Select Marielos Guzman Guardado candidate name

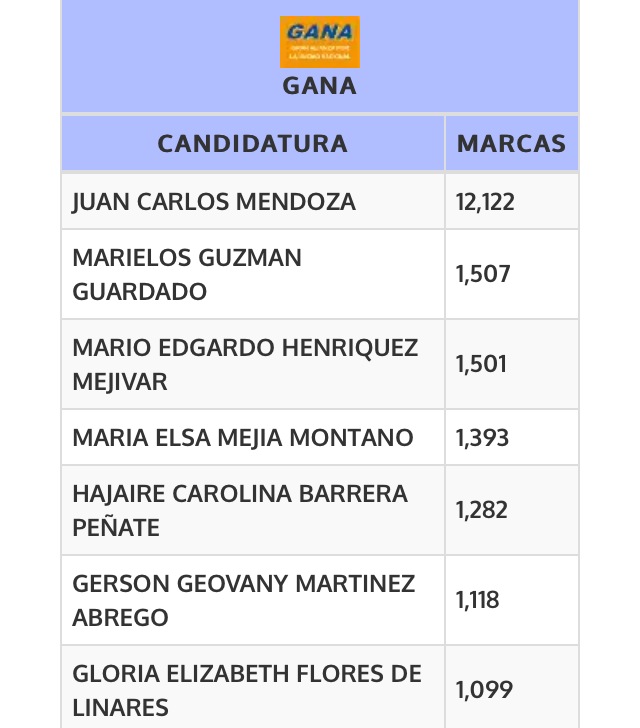187,274
